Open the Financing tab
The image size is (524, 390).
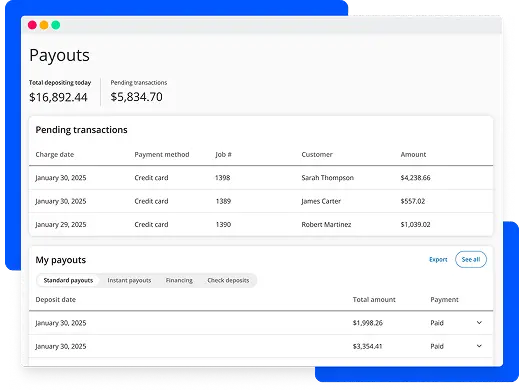[179, 280]
